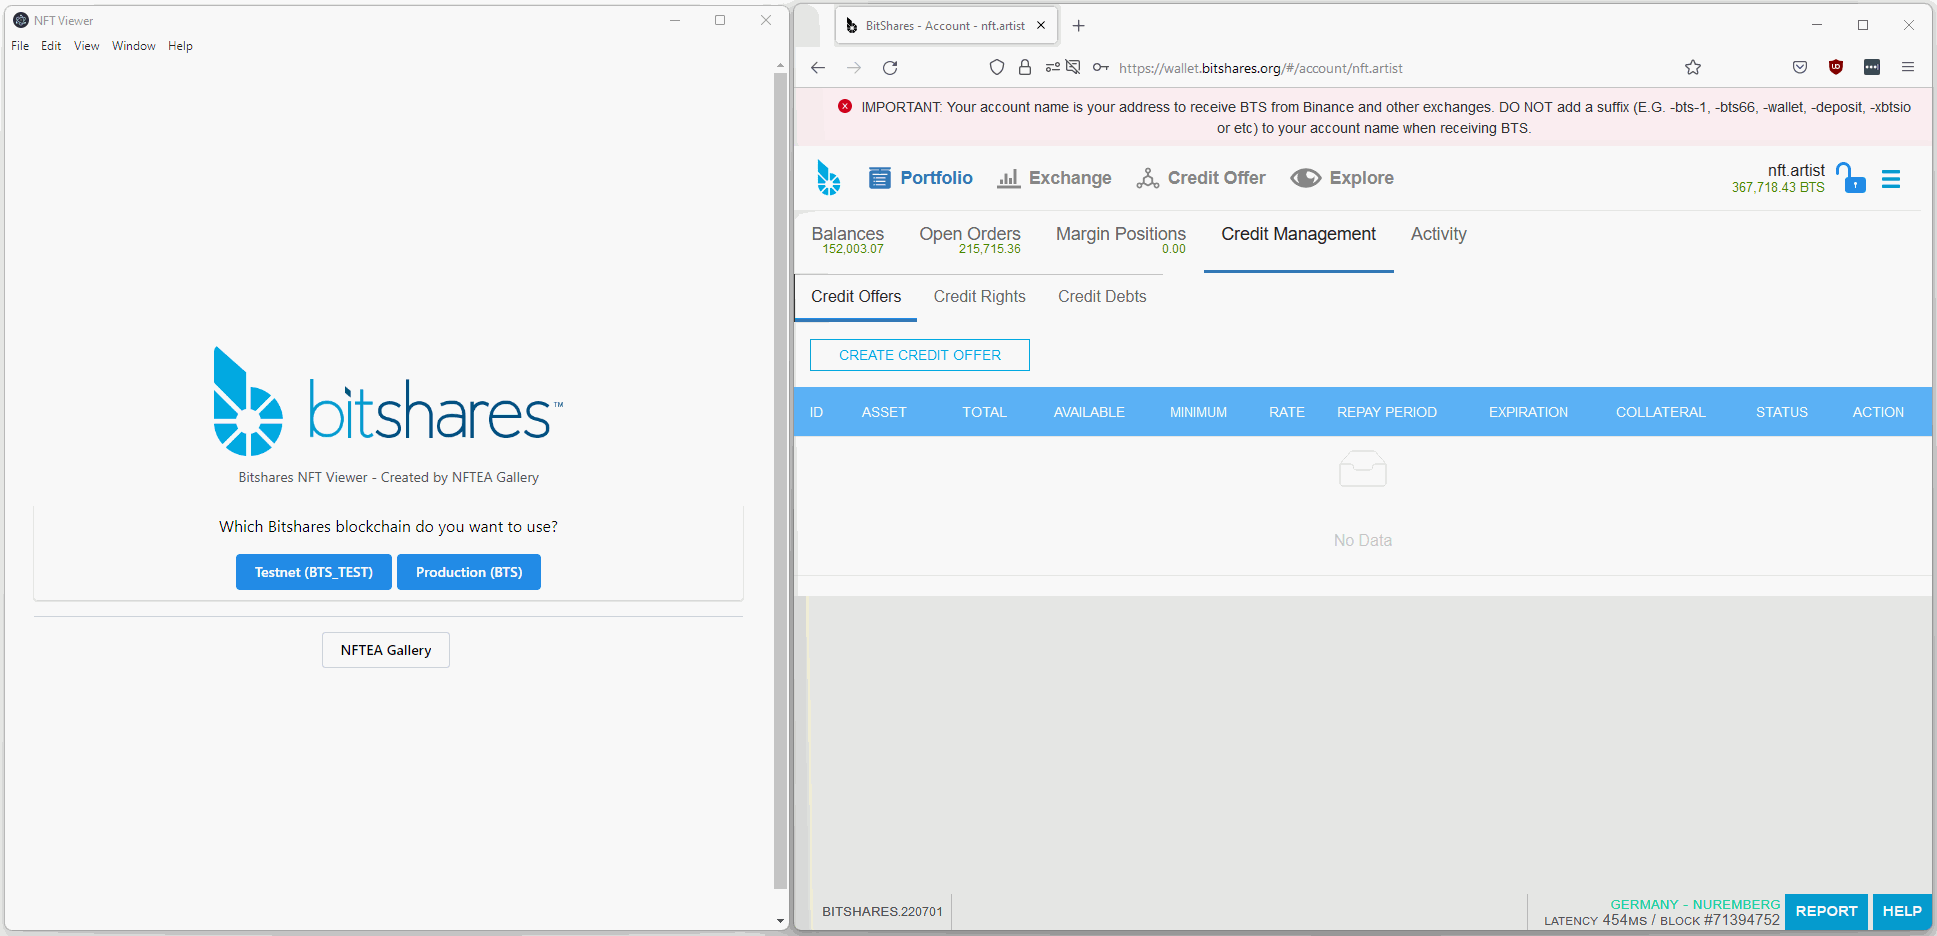
Task: Click the saved password key icon
Action: click(x=1101, y=68)
